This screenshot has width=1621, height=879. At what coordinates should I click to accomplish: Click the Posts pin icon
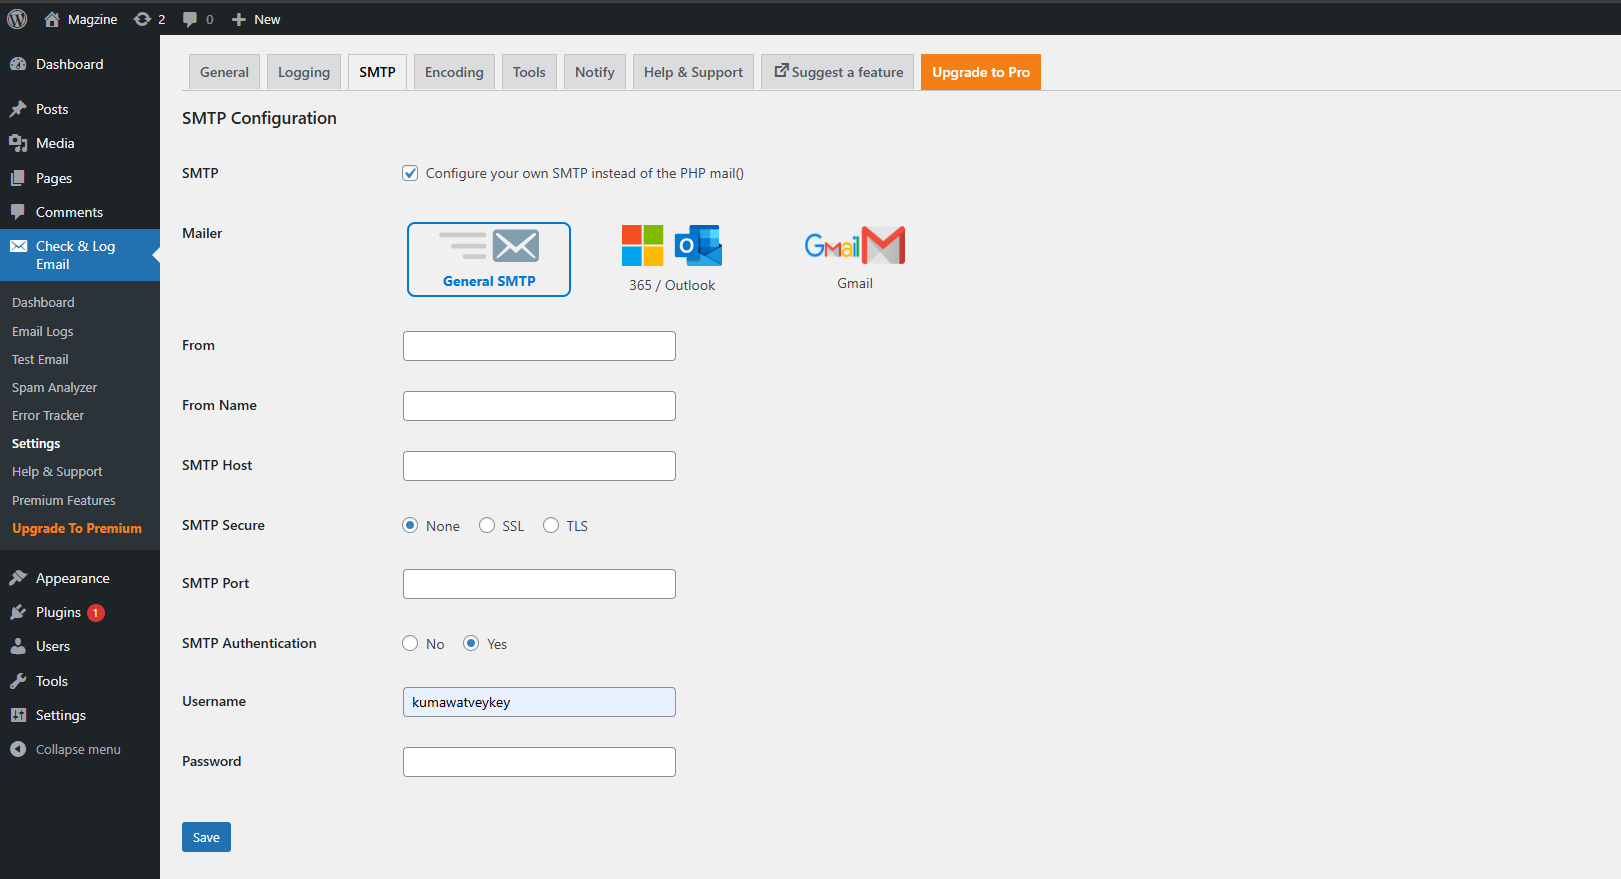click(18, 109)
